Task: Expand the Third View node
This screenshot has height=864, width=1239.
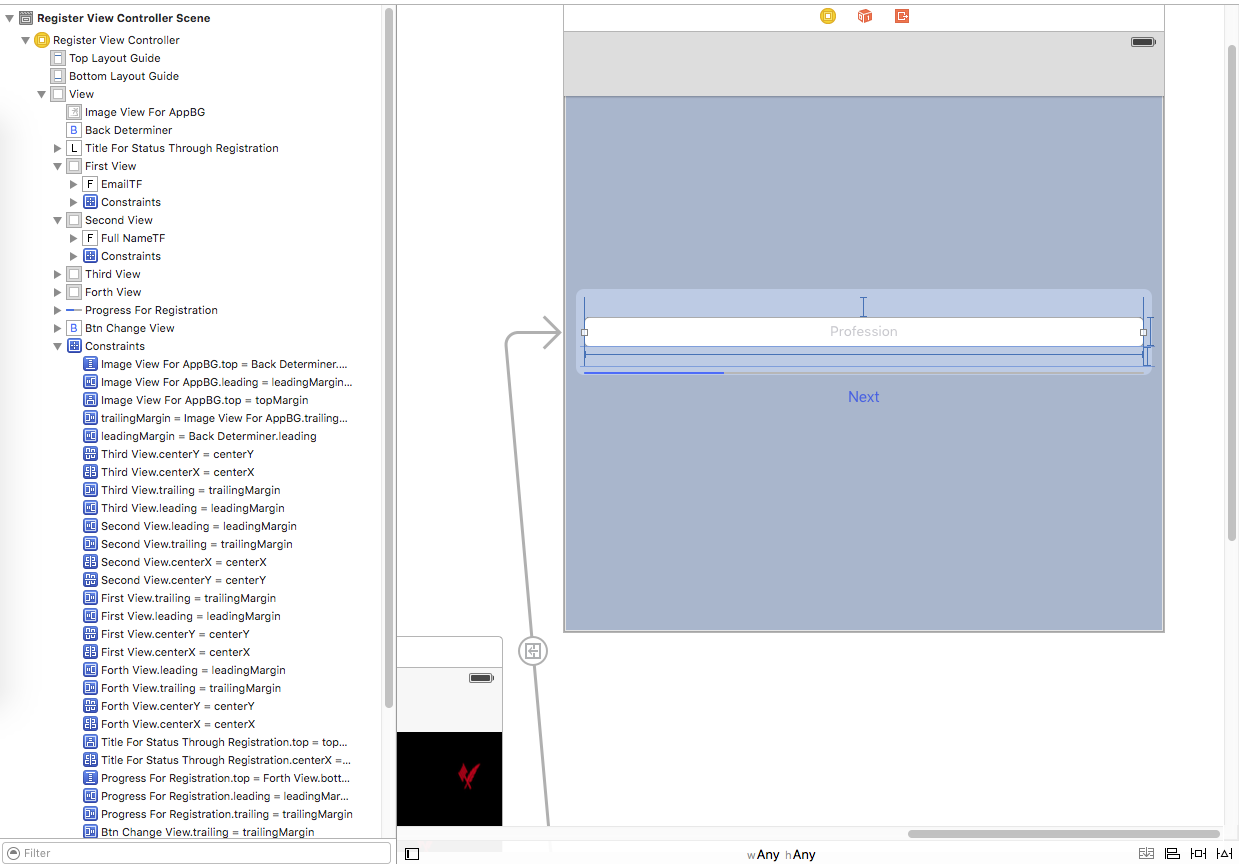Action: [x=57, y=274]
